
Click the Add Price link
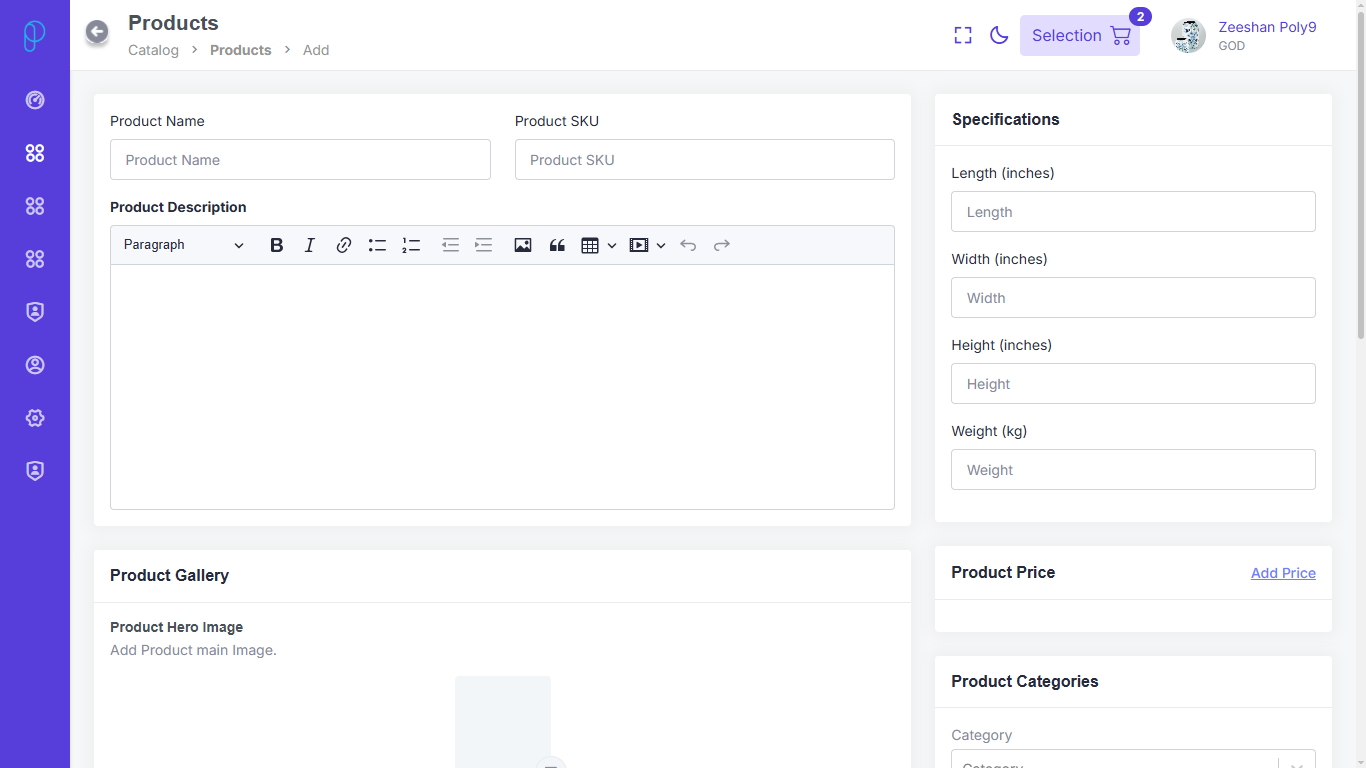tap(1283, 573)
